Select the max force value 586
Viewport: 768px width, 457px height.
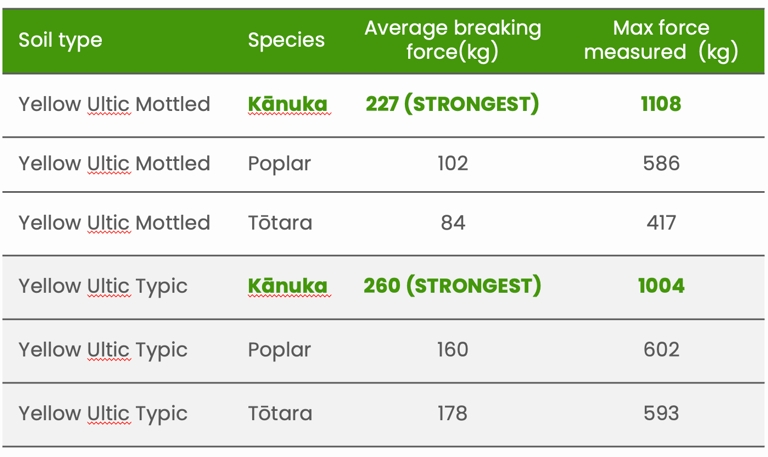pyautogui.click(x=661, y=164)
